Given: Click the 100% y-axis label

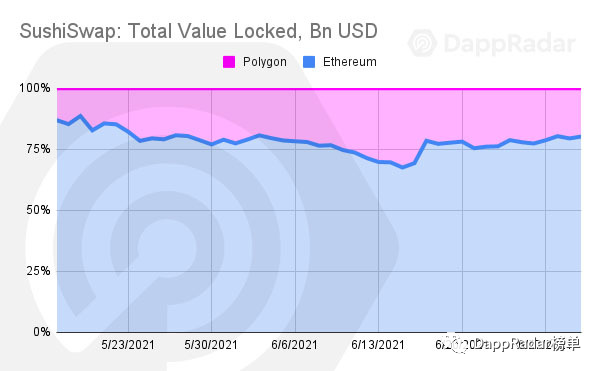Looking at the screenshot, I should click(35, 88).
